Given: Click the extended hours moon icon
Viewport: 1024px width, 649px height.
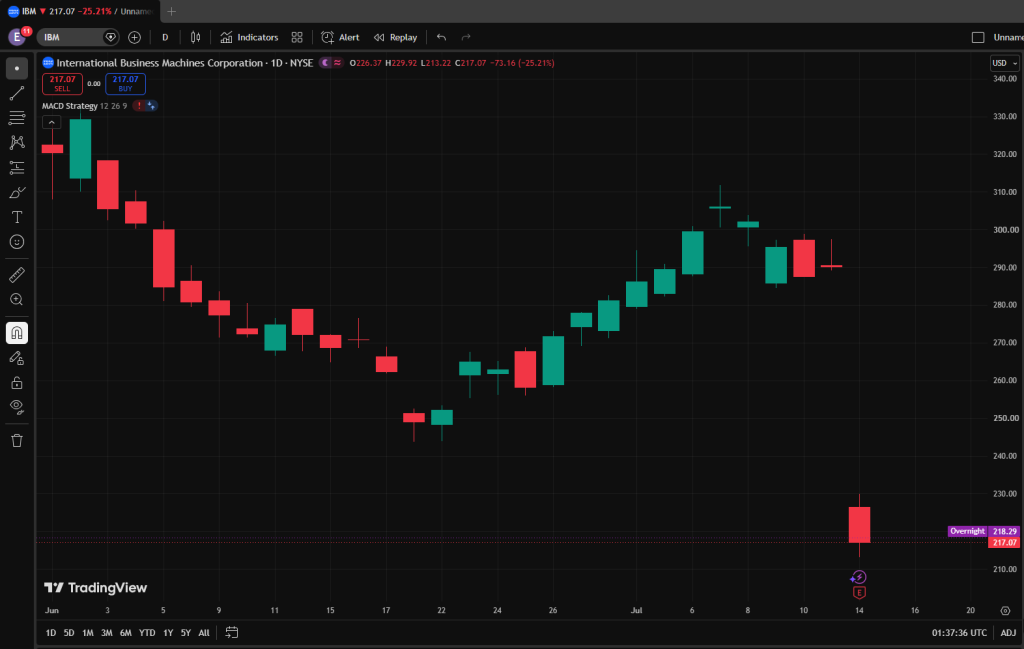Looking at the screenshot, I should 325,63.
